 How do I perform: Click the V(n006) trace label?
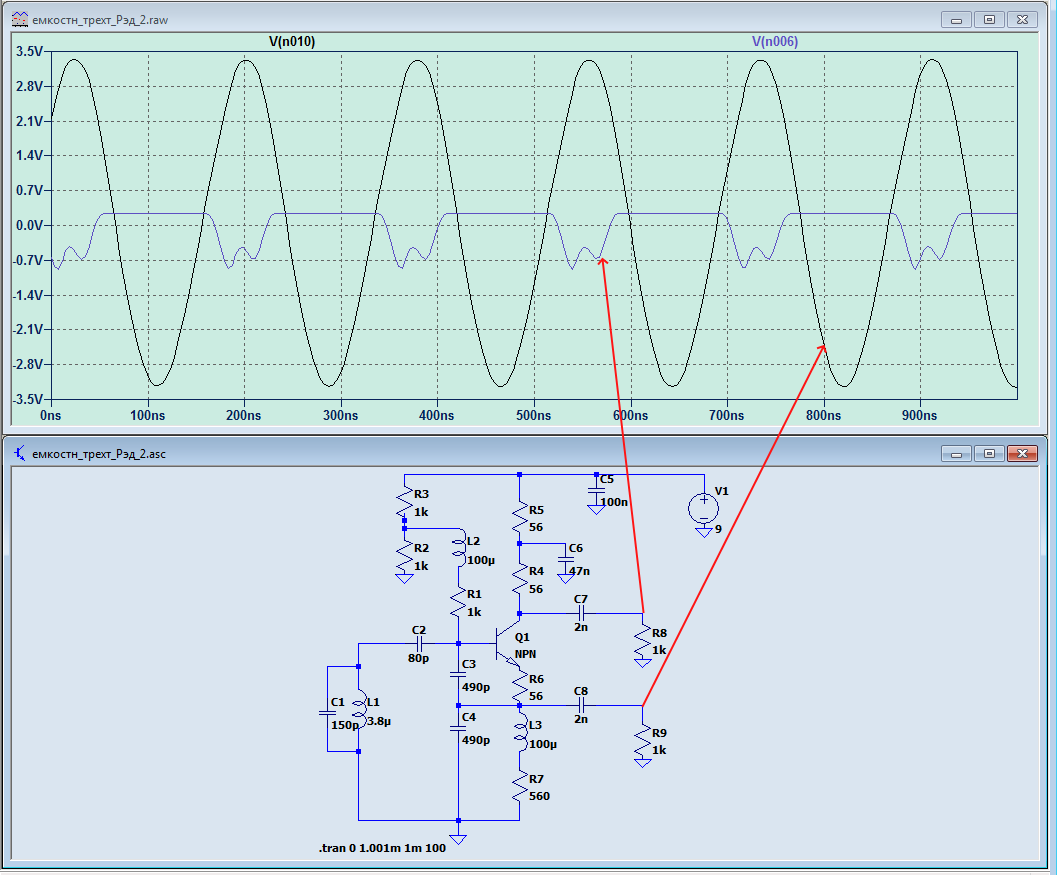(x=775, y=42)
